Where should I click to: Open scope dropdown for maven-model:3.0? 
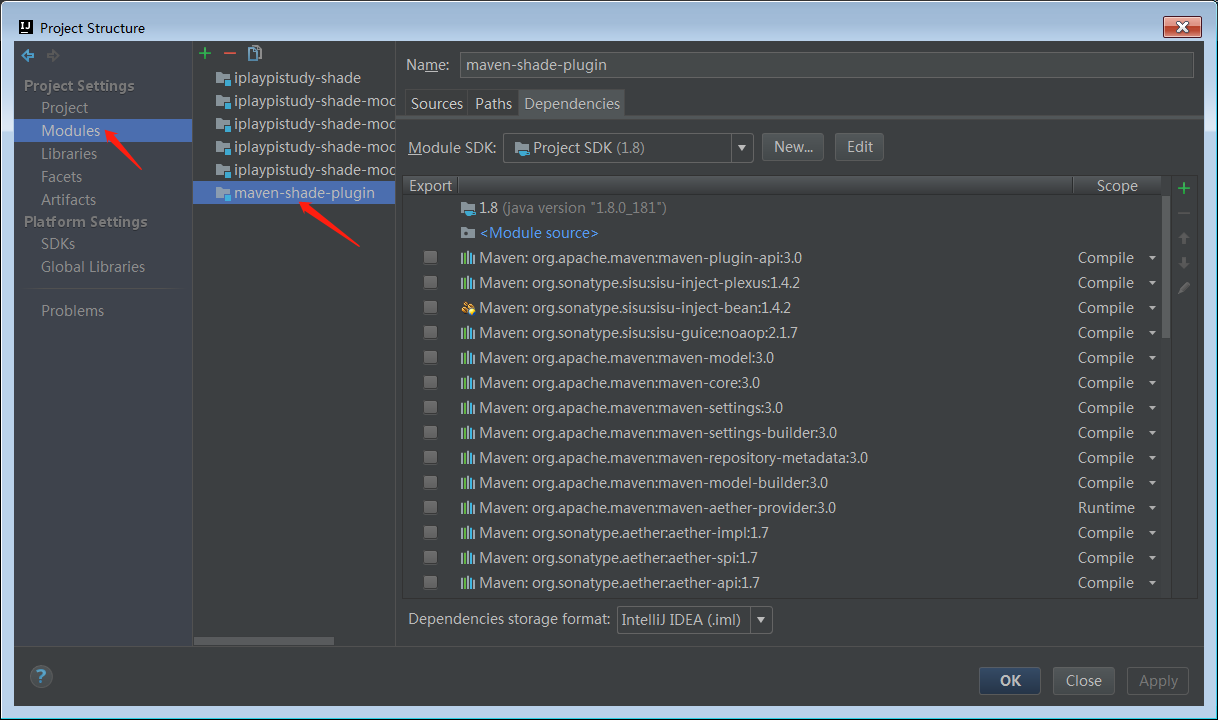[x=1152, y=358]
